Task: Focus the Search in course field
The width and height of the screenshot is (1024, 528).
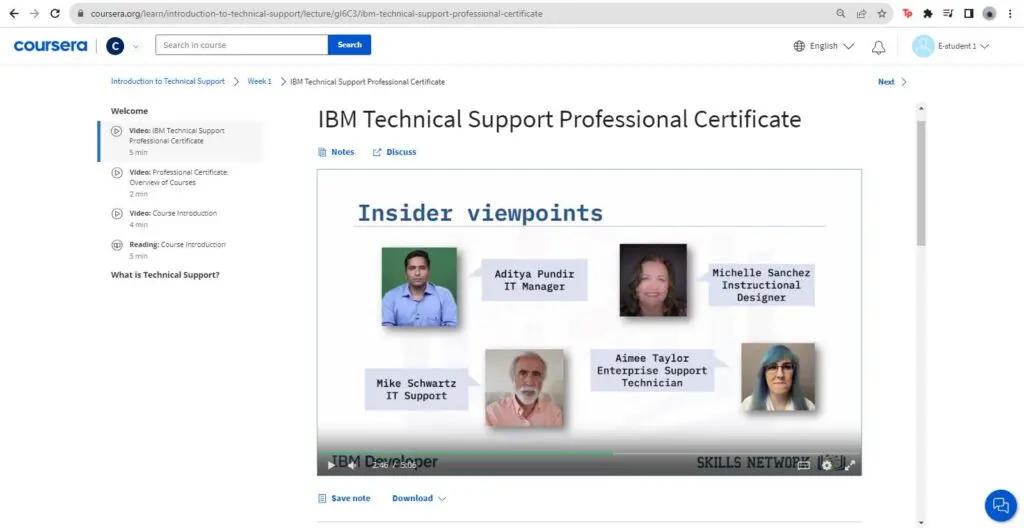Action: (x=242, y=45)
